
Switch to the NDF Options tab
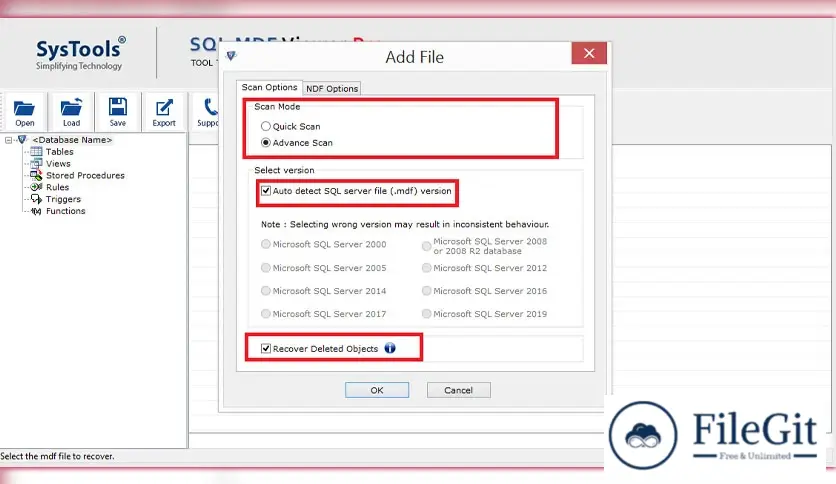(x=332, y=88)
